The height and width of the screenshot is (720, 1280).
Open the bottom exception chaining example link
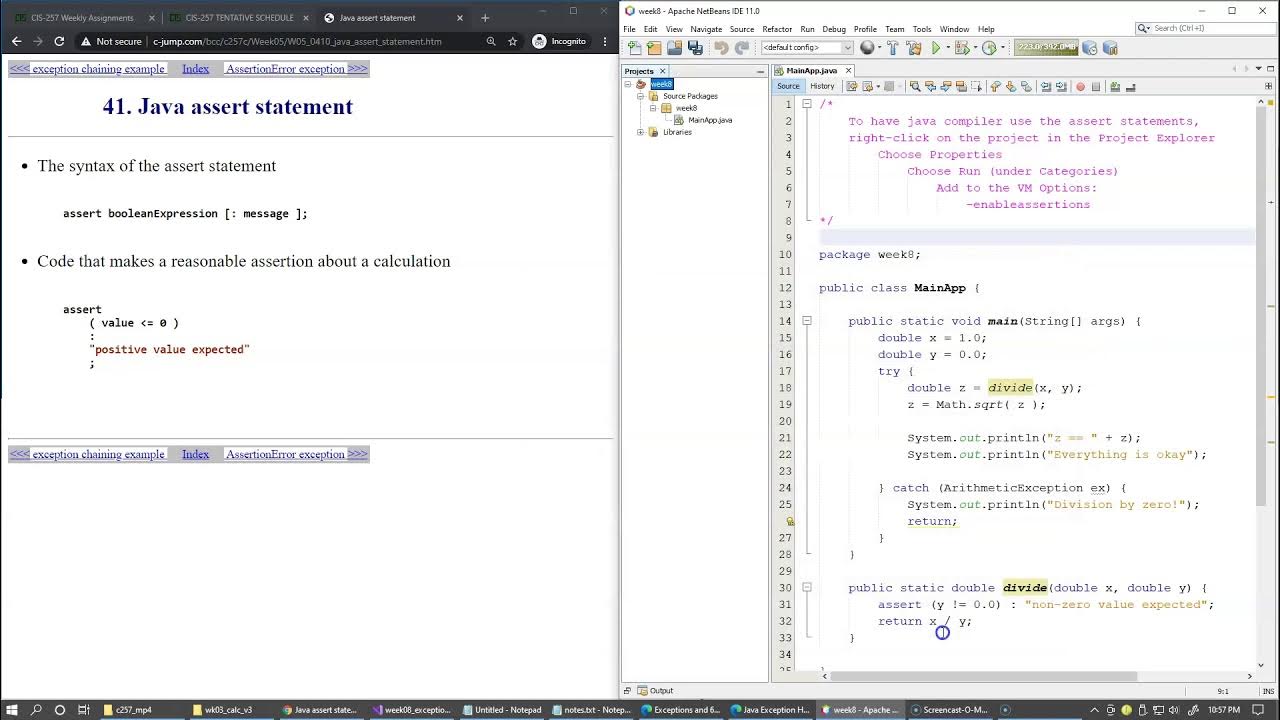(x=88, y=454)
